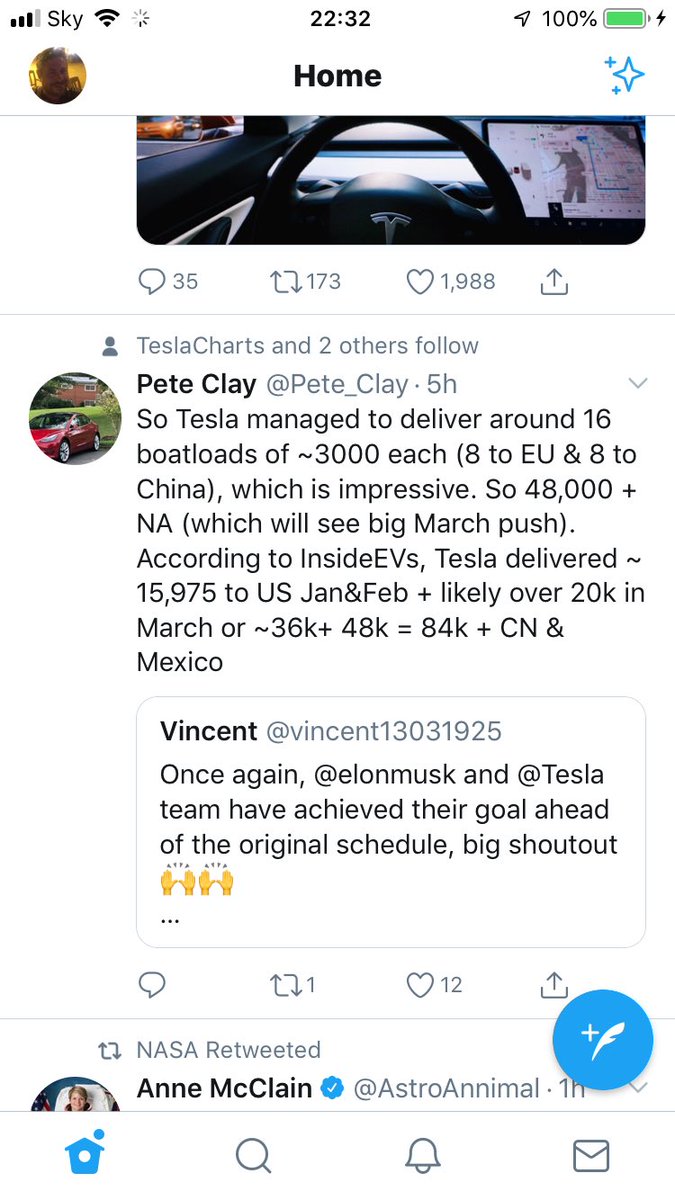Reply to the tweet with 35 comments
The height and width of the screenshot is (1200, 675).
151,282
